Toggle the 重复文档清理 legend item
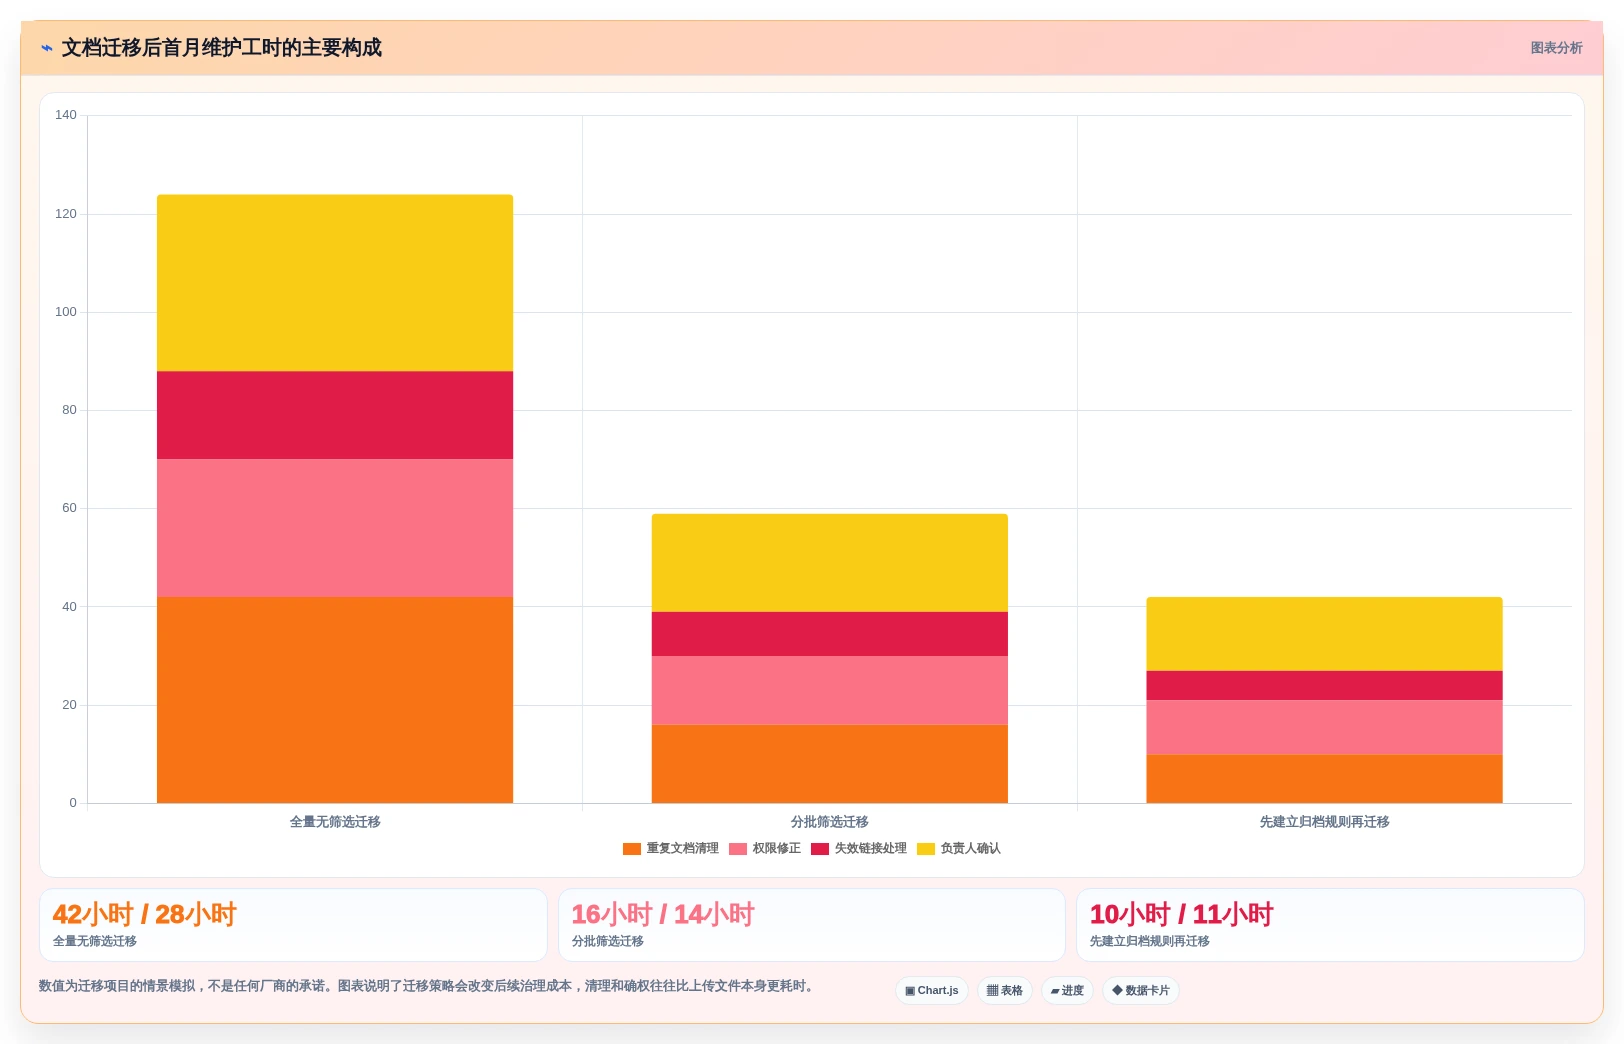Screen dimensions: 1624x1044 [671, 848]
